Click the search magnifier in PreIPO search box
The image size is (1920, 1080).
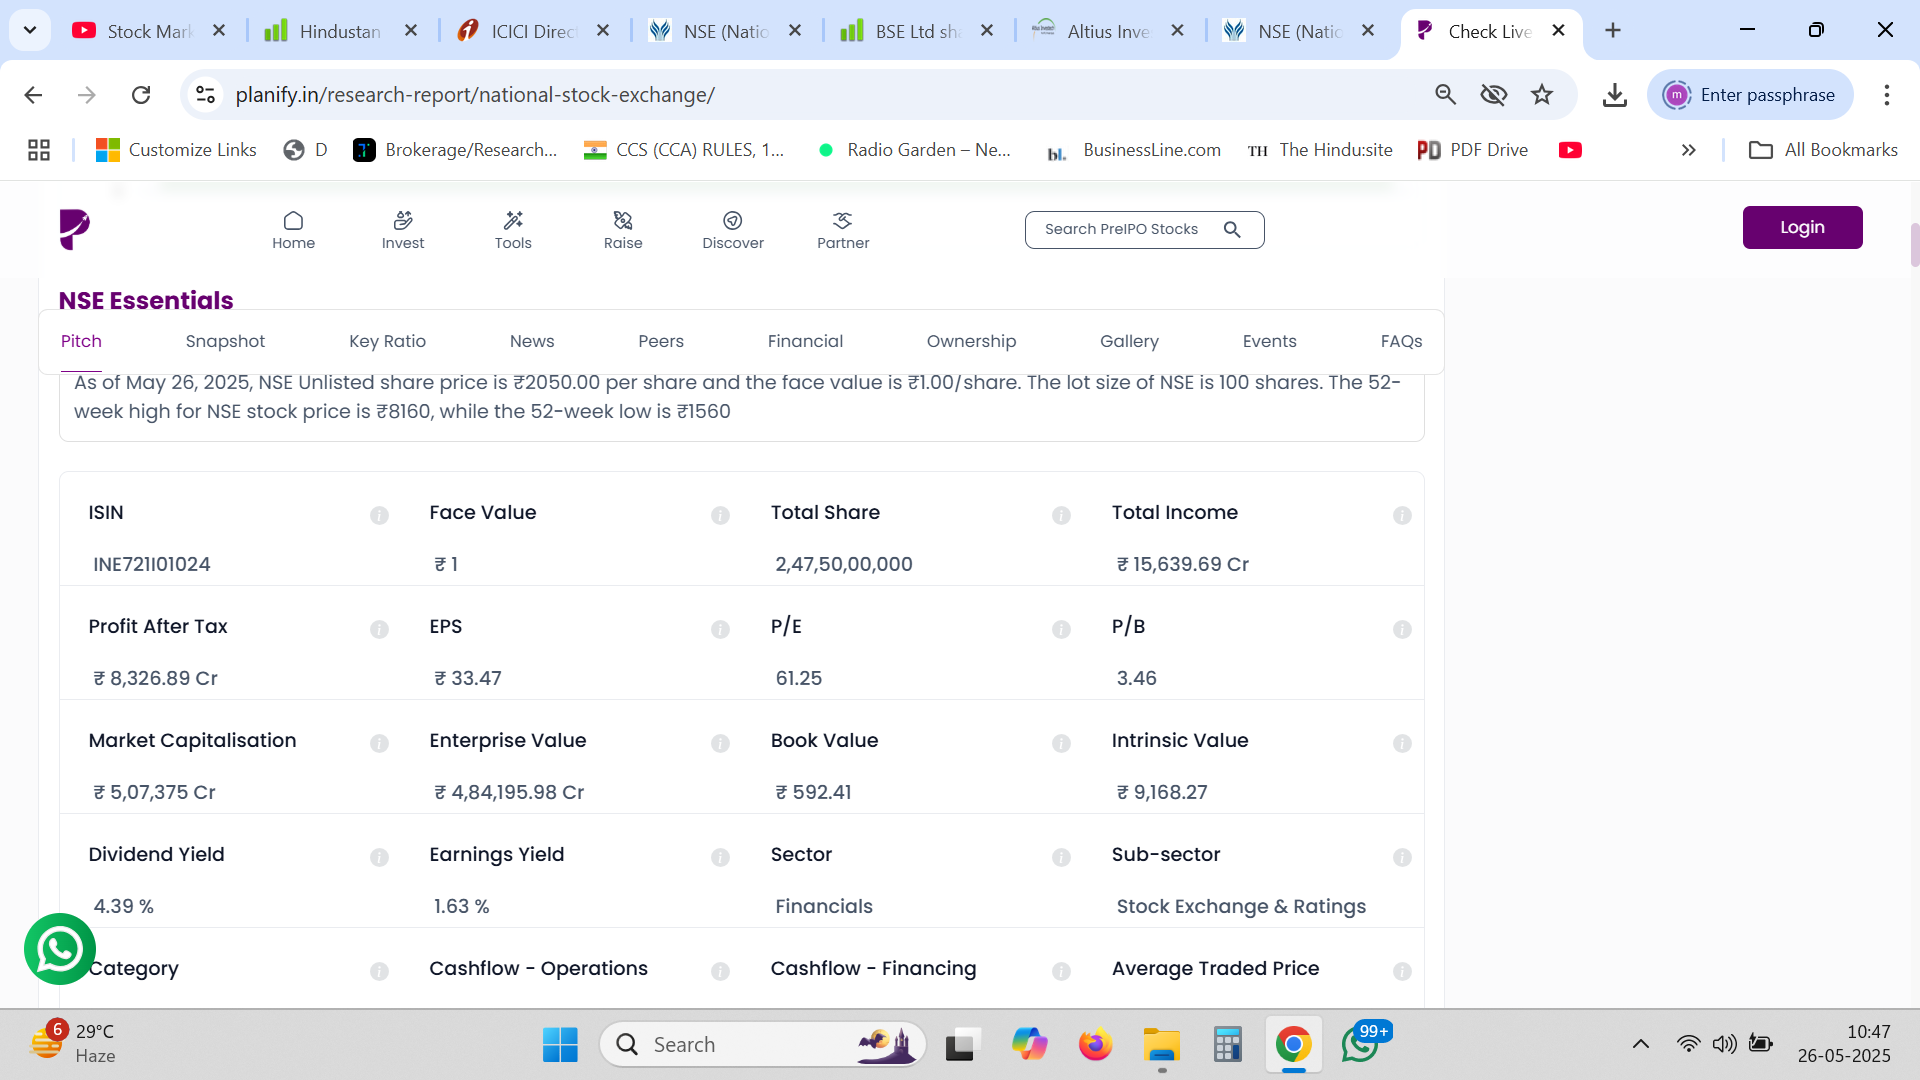click(1232, 229)
